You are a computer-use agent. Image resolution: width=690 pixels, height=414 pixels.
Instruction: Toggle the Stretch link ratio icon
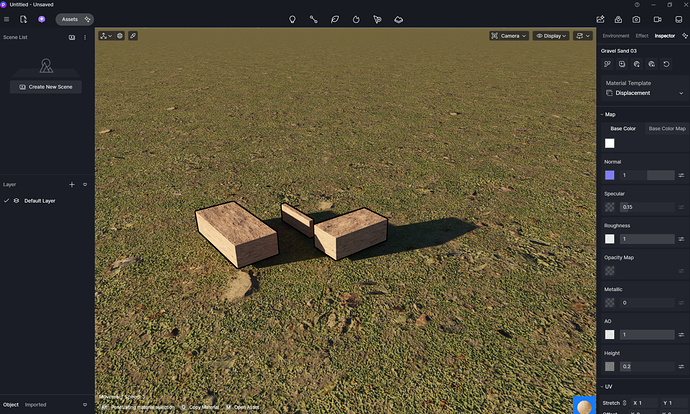(624, 403)
